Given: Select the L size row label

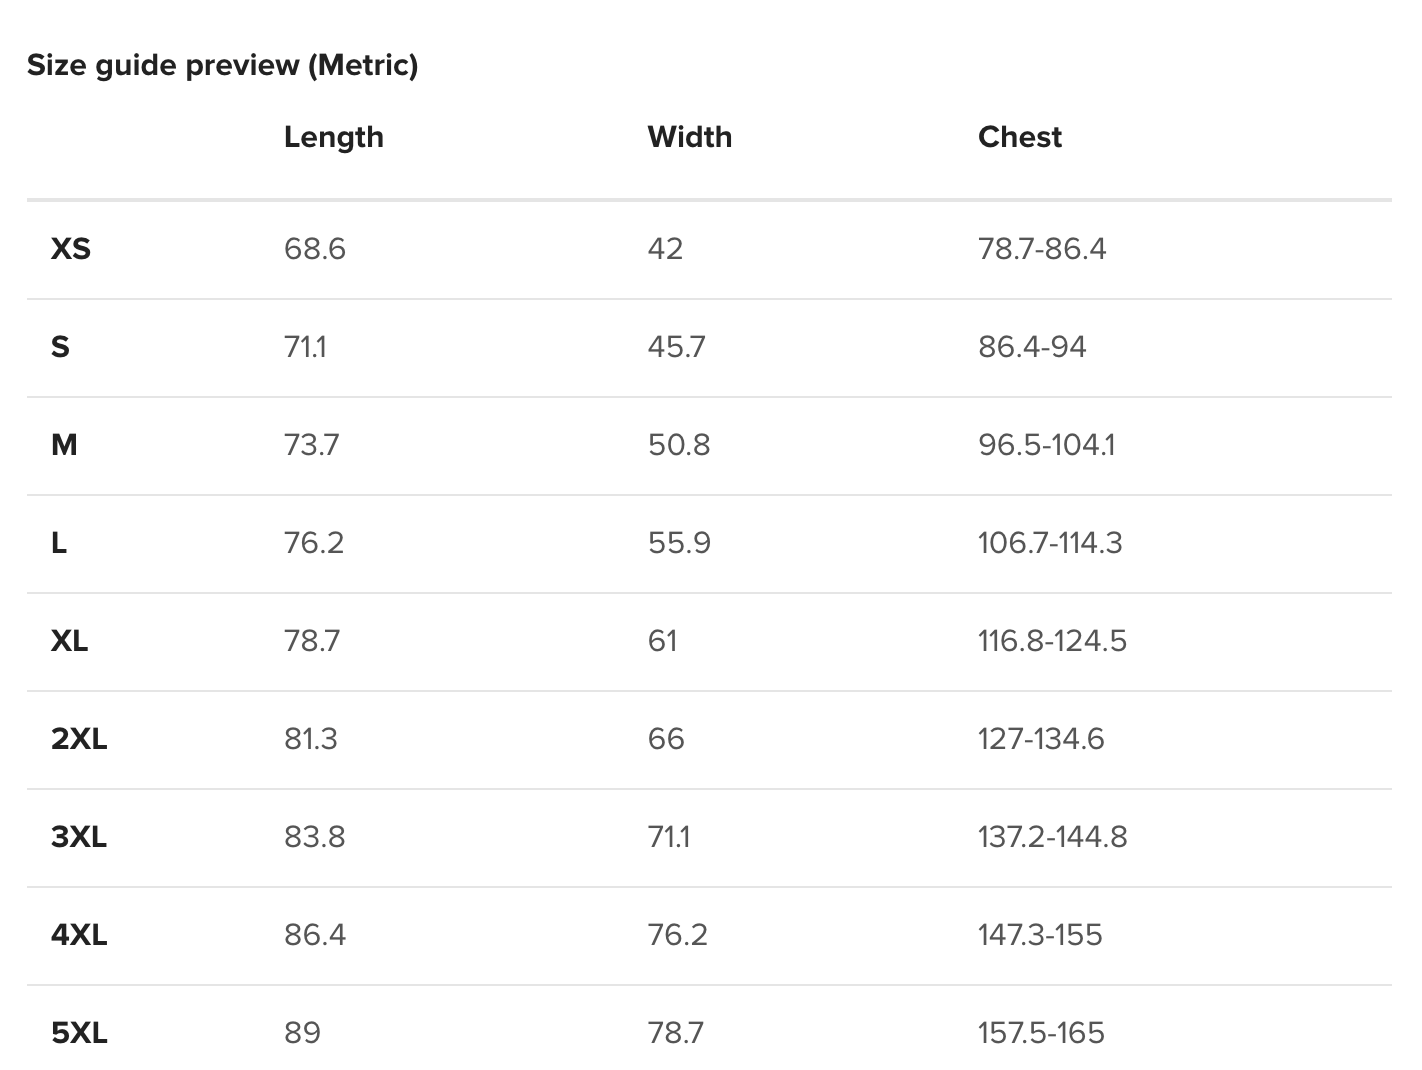Looking at the screenshot, I should coord(59,543).
